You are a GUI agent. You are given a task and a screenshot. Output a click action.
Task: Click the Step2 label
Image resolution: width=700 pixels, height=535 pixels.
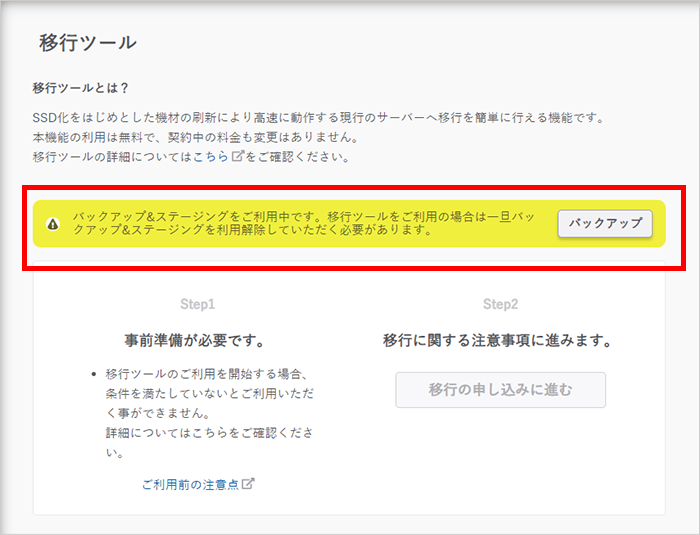500,303
